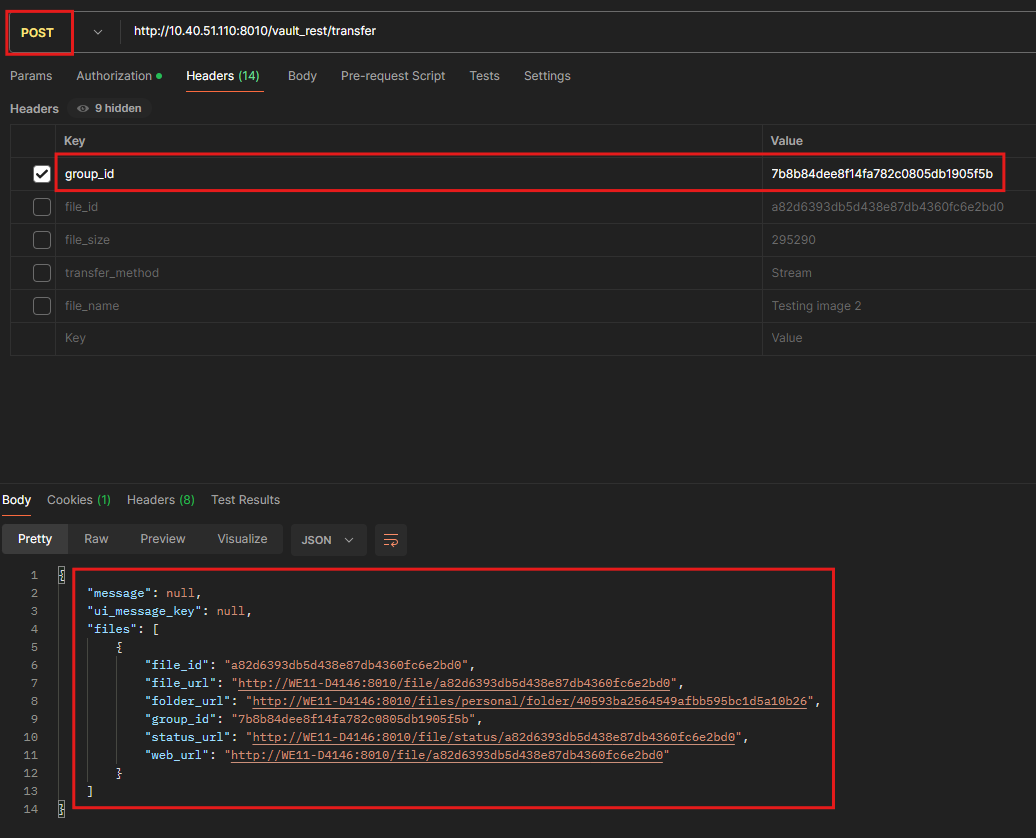Click the transfer_method value Stream
Screen dimensions: 1036x838
[x=792, y=273]
